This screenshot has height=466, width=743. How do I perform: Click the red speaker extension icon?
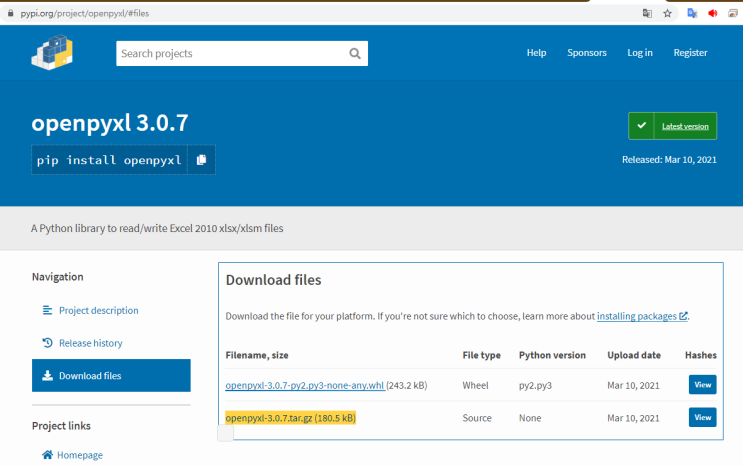click(713, 13)
